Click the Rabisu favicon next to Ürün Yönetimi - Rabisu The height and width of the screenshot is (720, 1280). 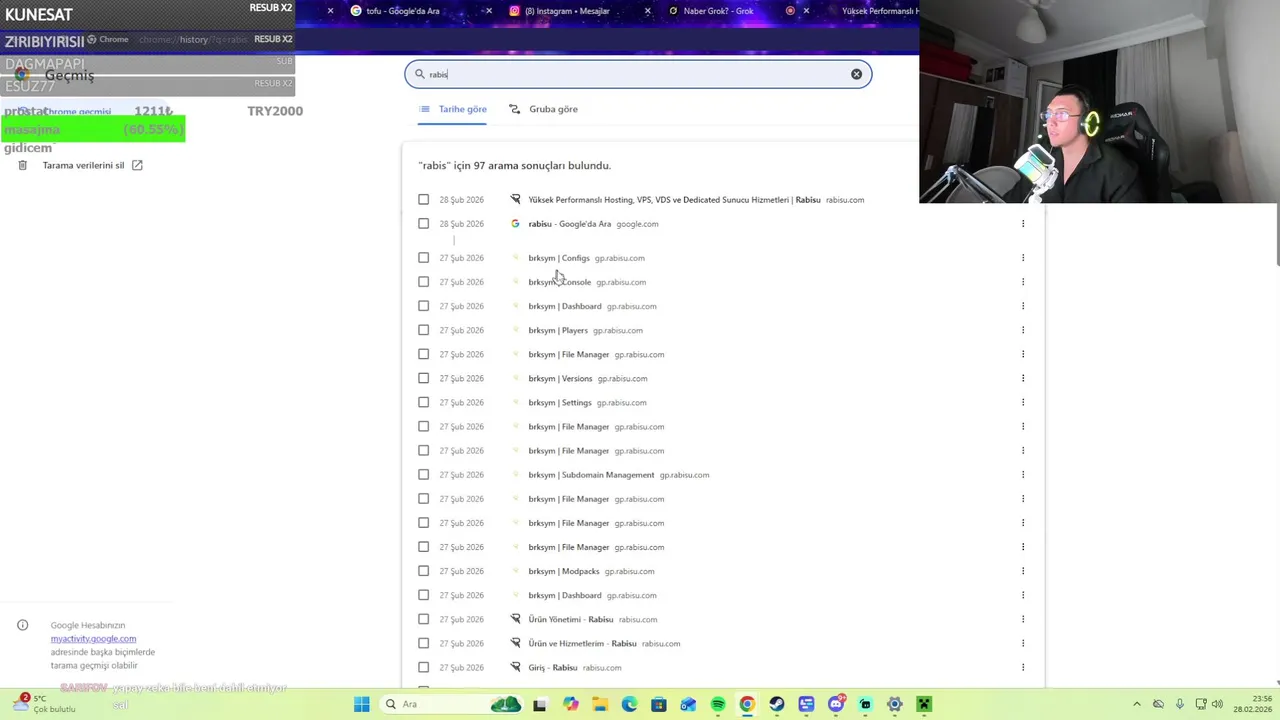(x=515, y=619)
